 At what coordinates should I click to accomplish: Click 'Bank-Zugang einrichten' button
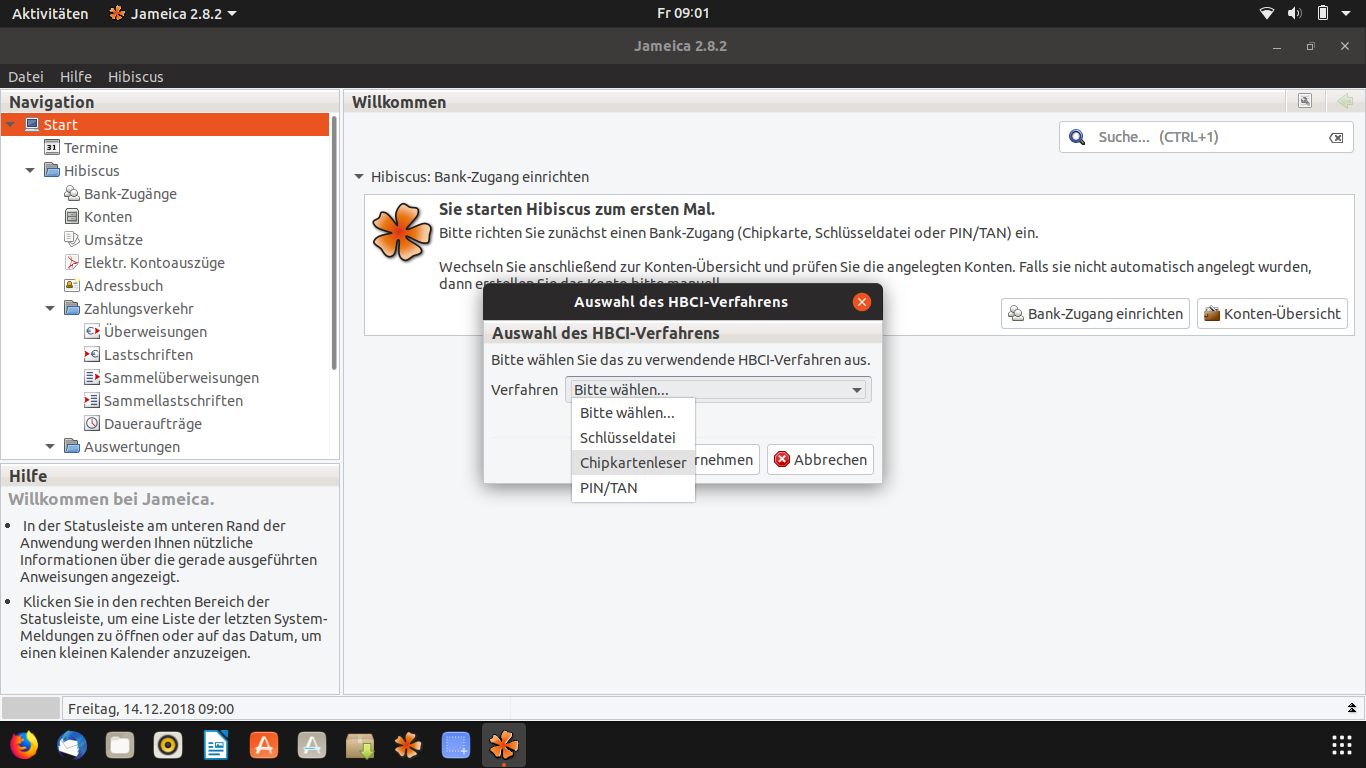[x=1095, y=313]
